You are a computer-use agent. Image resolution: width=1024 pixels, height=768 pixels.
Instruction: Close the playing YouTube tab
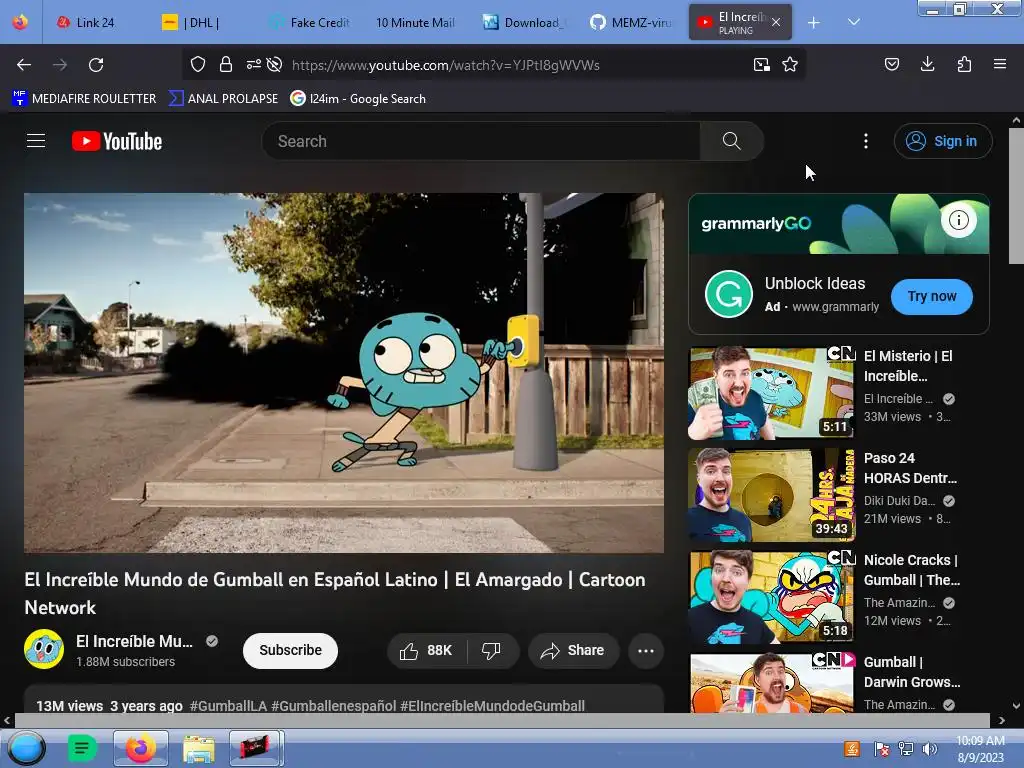tap(776, 22)
